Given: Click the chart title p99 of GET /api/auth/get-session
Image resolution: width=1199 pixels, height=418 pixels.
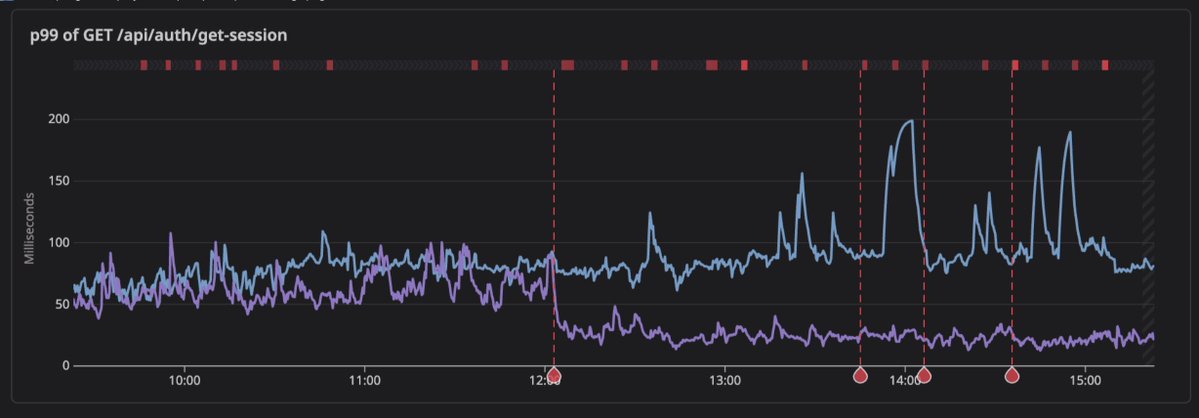Looking at the screenshot, I should [159, 35].
